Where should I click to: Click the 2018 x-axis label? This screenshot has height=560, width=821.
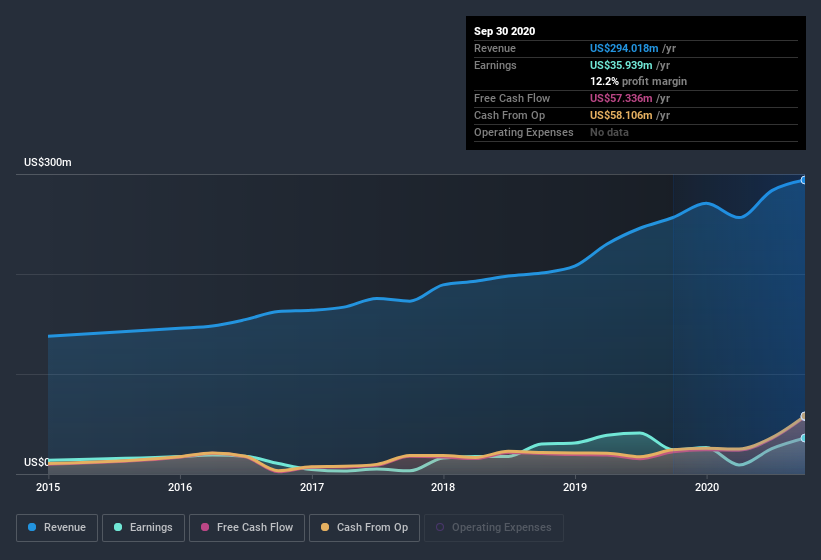click(x=443, y=487)
